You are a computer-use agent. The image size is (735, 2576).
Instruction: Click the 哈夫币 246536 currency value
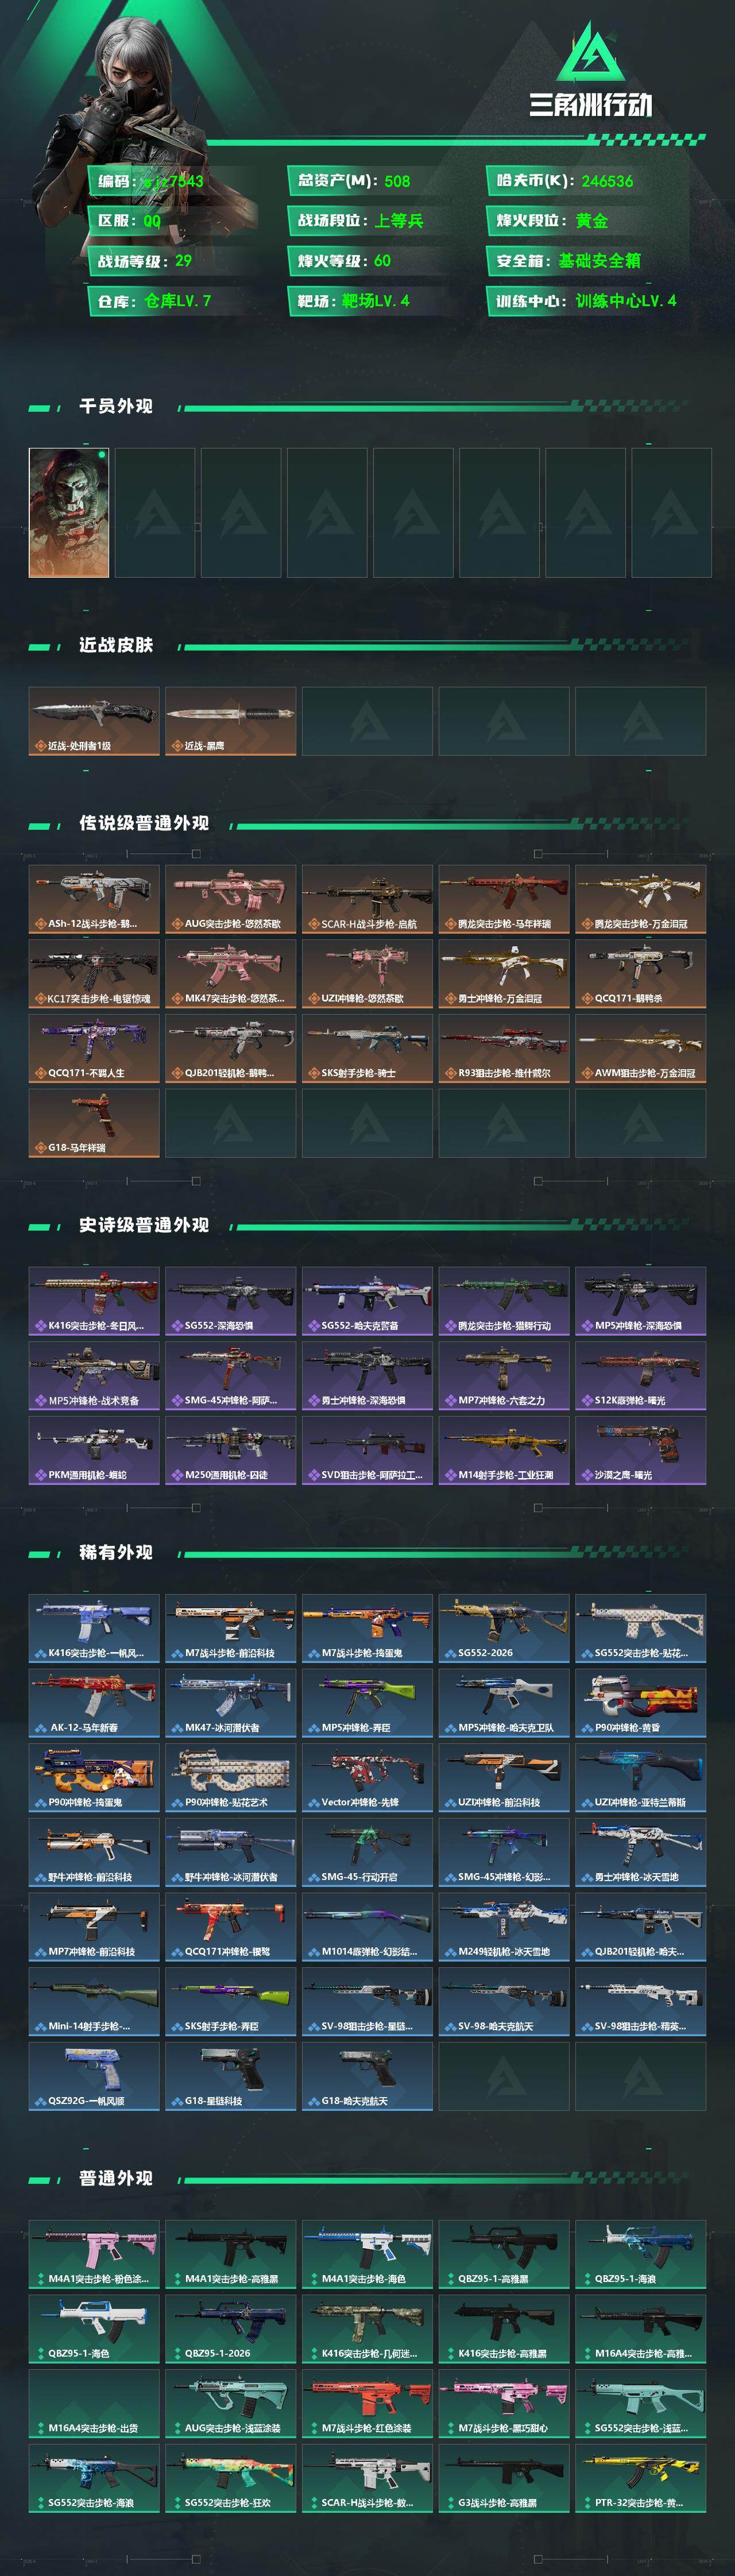click(607, 181)
